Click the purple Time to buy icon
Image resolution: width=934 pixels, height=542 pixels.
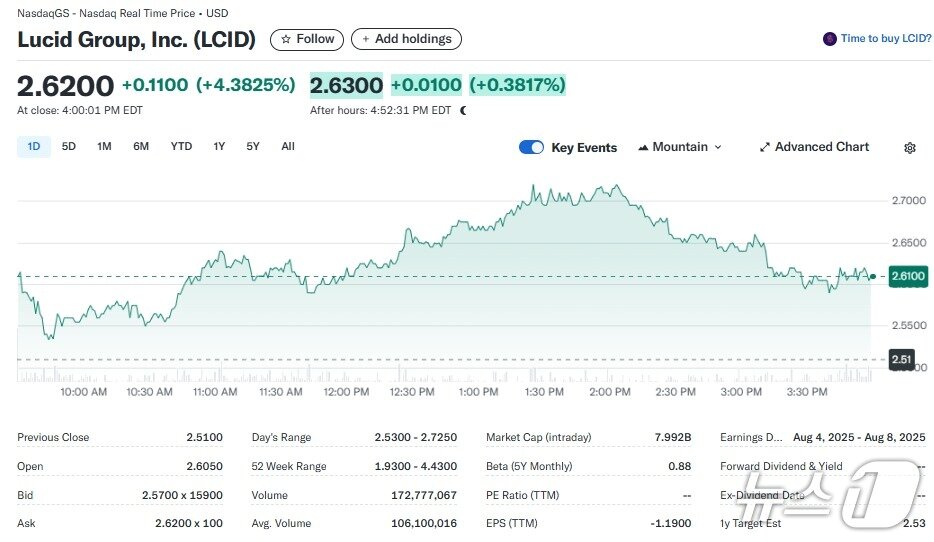[829, 39]
